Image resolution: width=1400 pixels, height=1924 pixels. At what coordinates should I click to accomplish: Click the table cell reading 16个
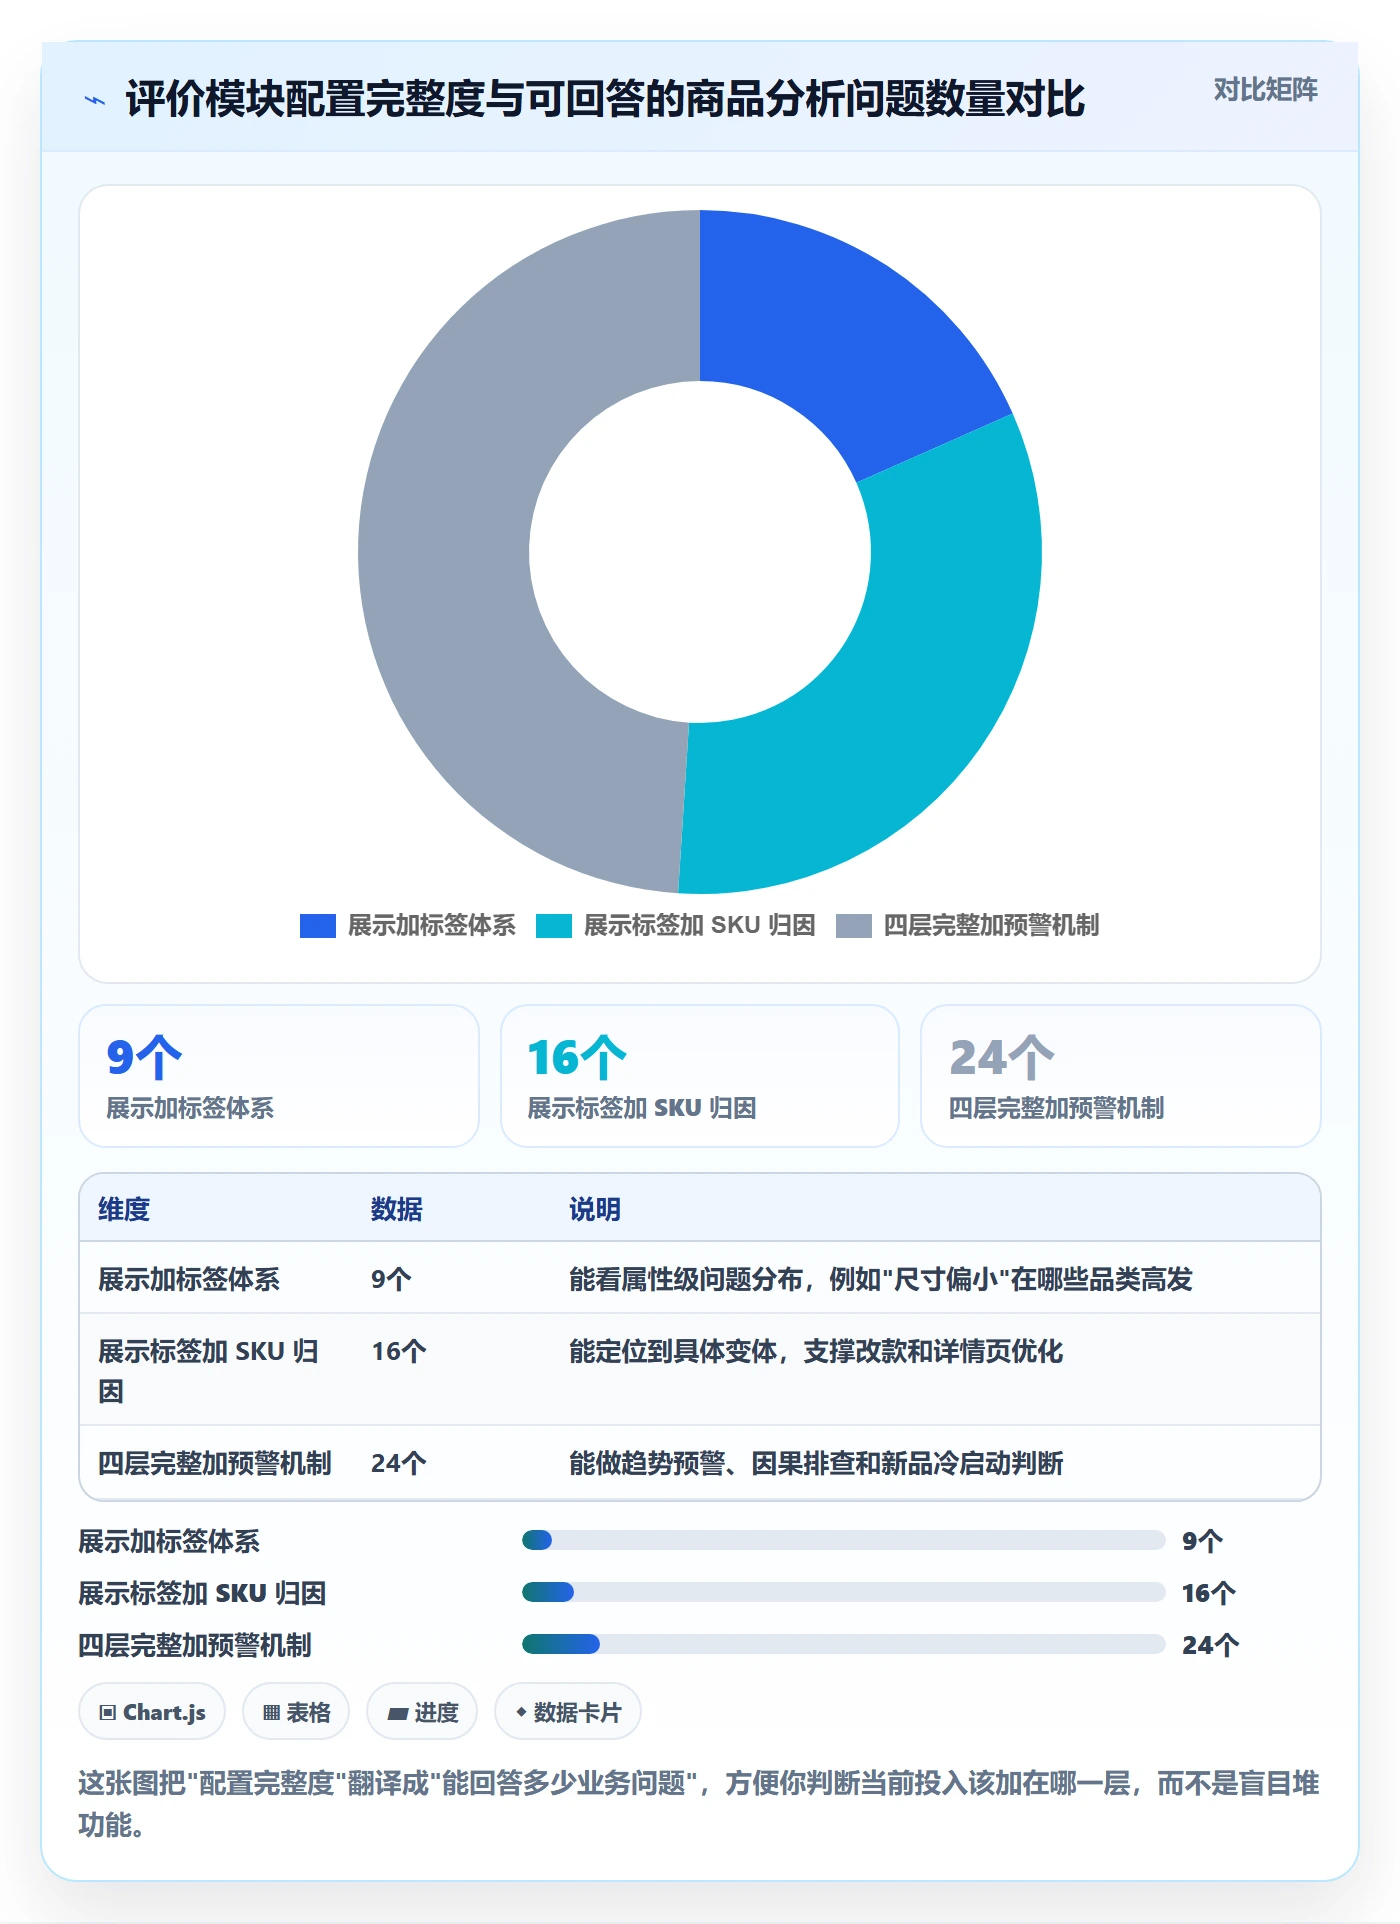point(399,1351)
